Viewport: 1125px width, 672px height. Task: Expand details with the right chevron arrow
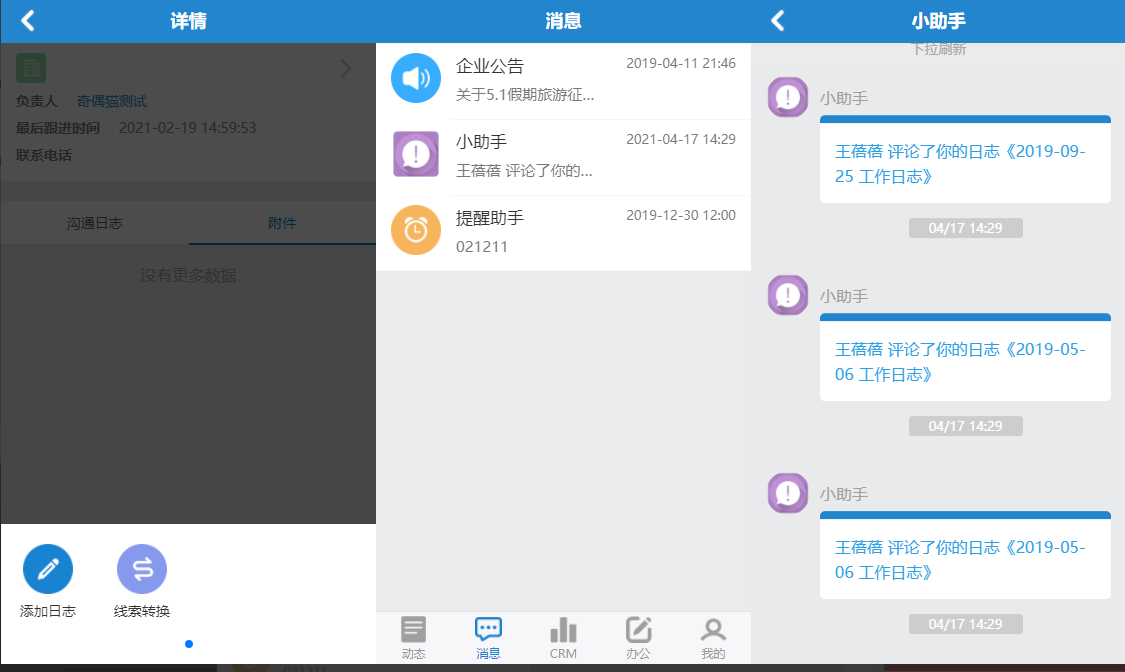click(x=346, y=69)
